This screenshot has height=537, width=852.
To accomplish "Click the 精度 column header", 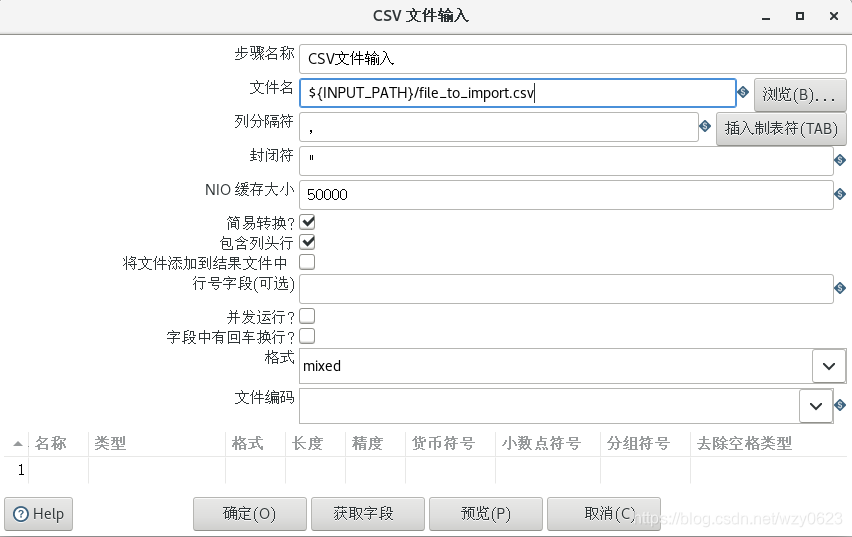I will 375,444.
